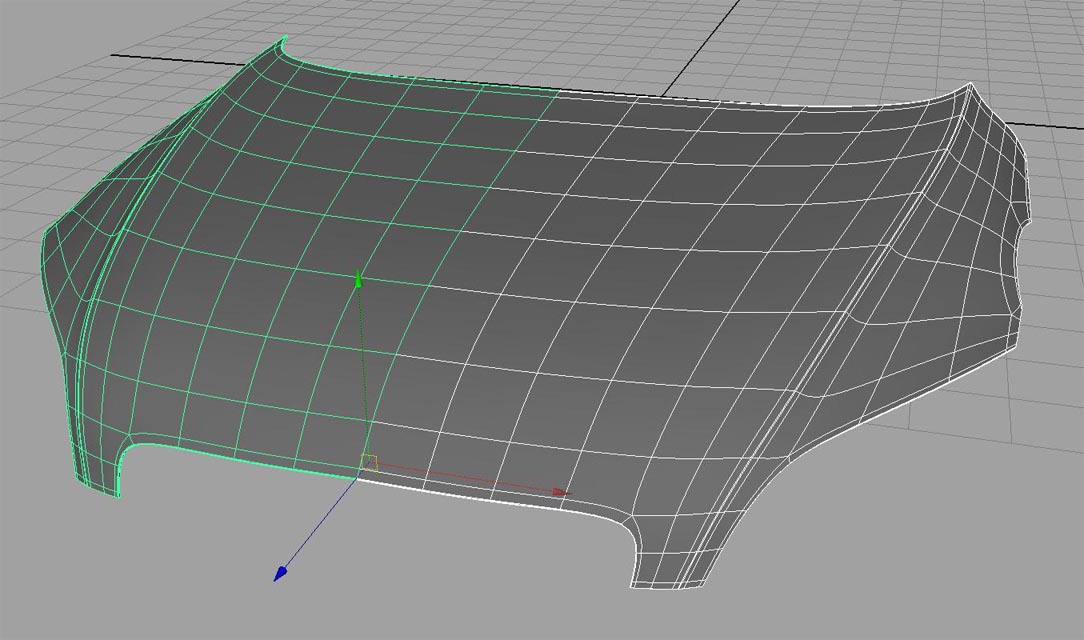Click the blue Z-axis arrow handle
Screen dimensions: 1084x640
coord(281,574)
